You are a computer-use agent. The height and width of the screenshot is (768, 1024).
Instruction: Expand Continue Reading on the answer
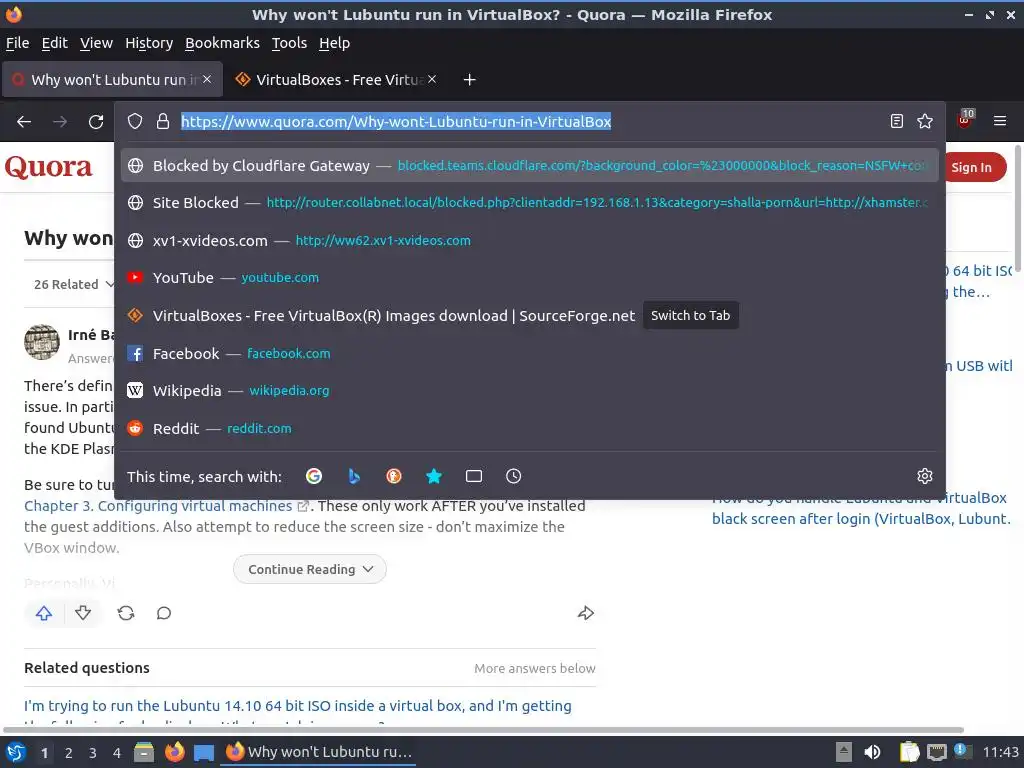(x=310, y=569)
